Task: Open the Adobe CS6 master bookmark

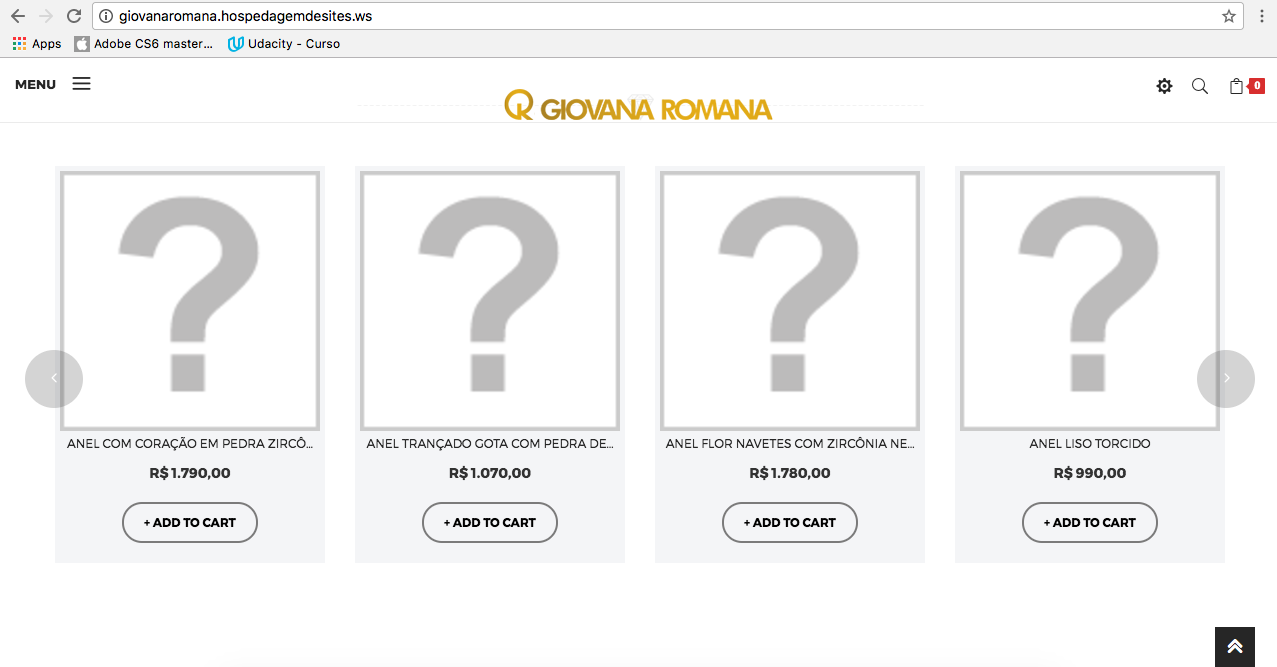Action: (144, 44)
